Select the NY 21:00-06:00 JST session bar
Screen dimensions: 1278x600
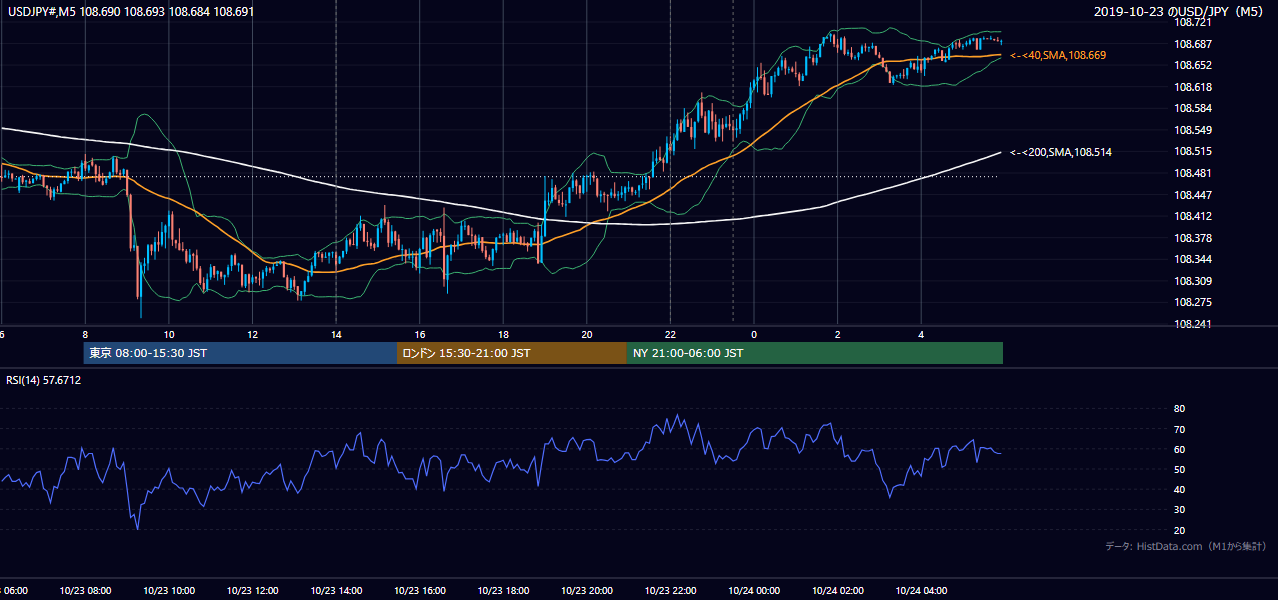coord(815,353)
